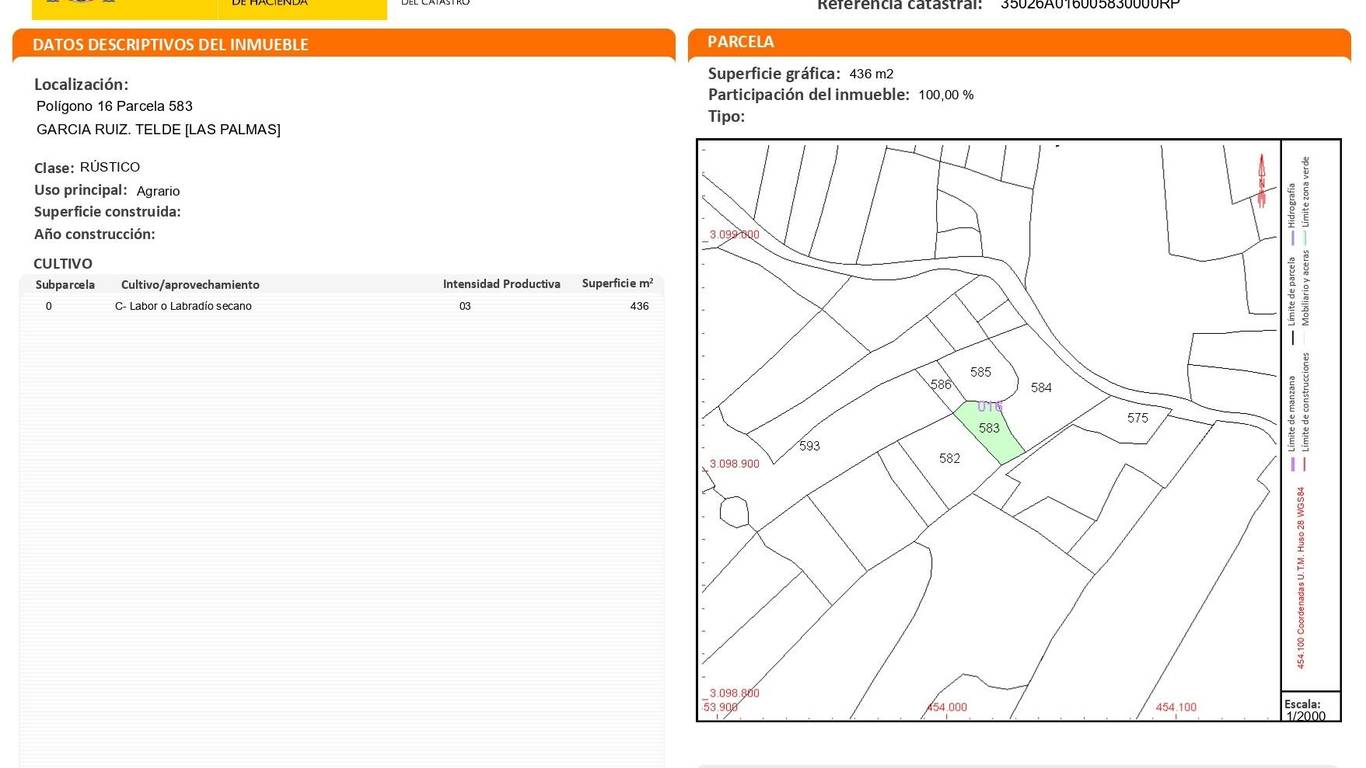Select parcel 593 on the map
Image resolution: width=1366 pixels, height=768 pixels.
809,446
